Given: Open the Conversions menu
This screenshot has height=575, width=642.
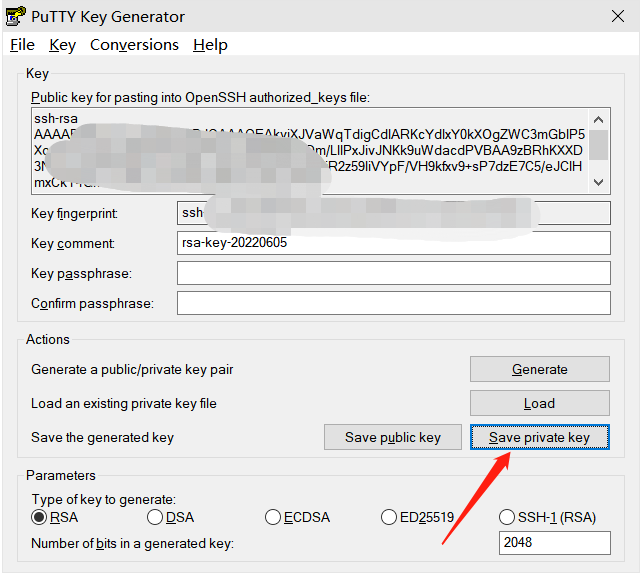Looking at the screenshot, I should 134,45.
